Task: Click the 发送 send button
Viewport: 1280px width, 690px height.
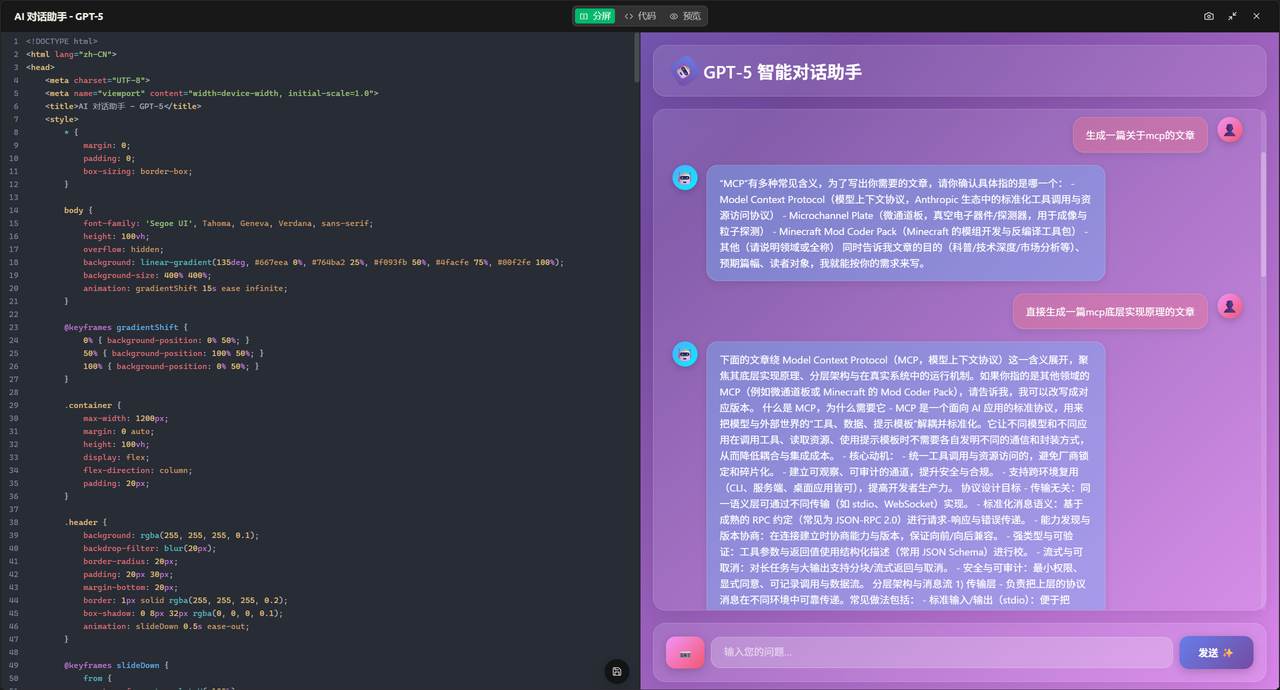Action: [1216, 652]
